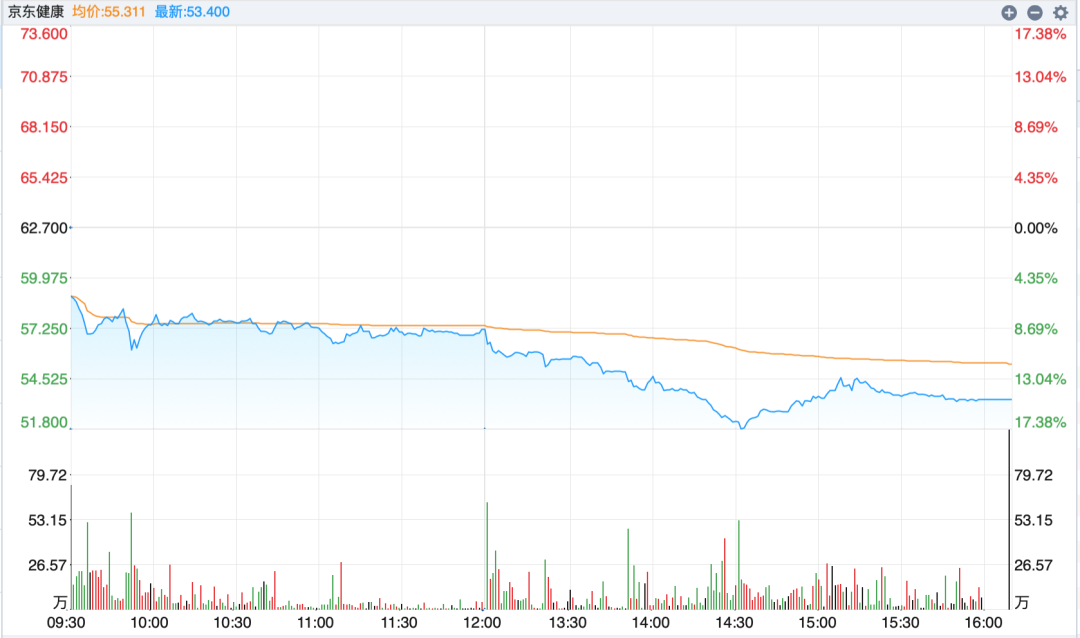
Task: Click the 10:00 time axis label
Action: (149, 623)
